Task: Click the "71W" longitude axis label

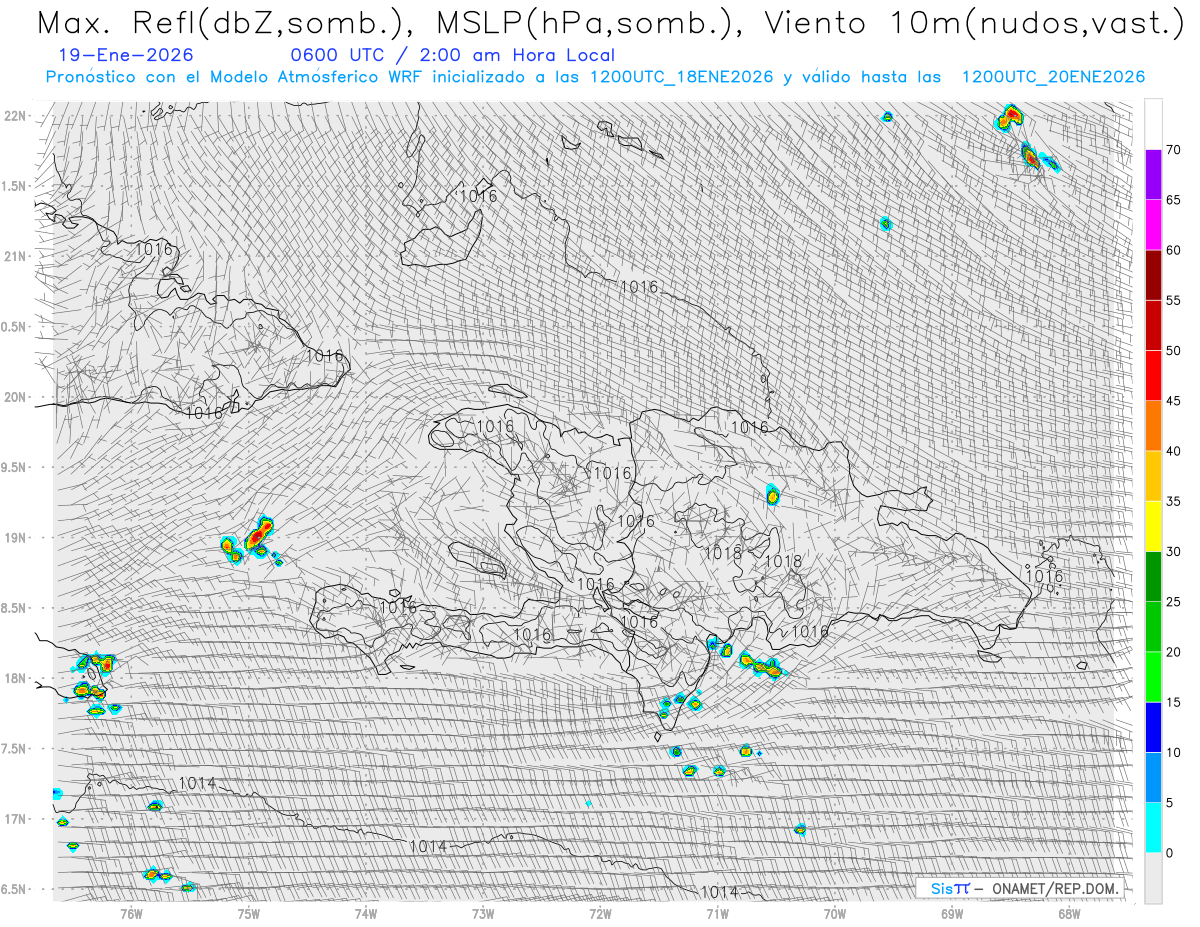Action: point(717,913)
